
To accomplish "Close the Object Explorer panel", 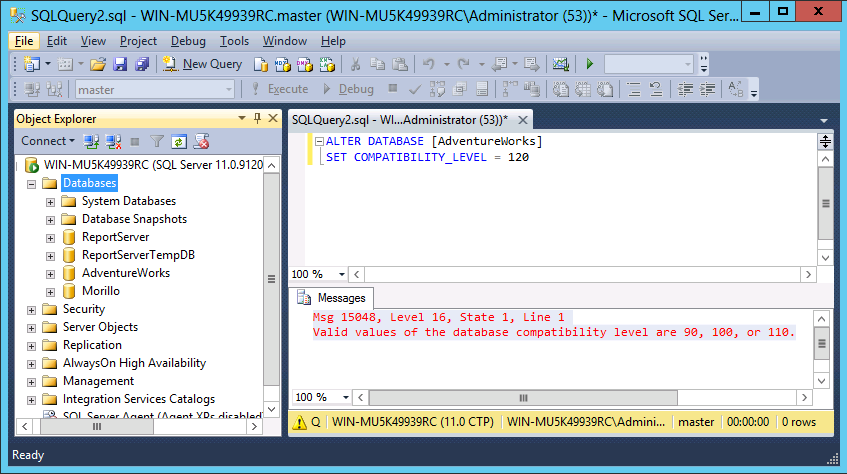I will click(x=273, y=118).
